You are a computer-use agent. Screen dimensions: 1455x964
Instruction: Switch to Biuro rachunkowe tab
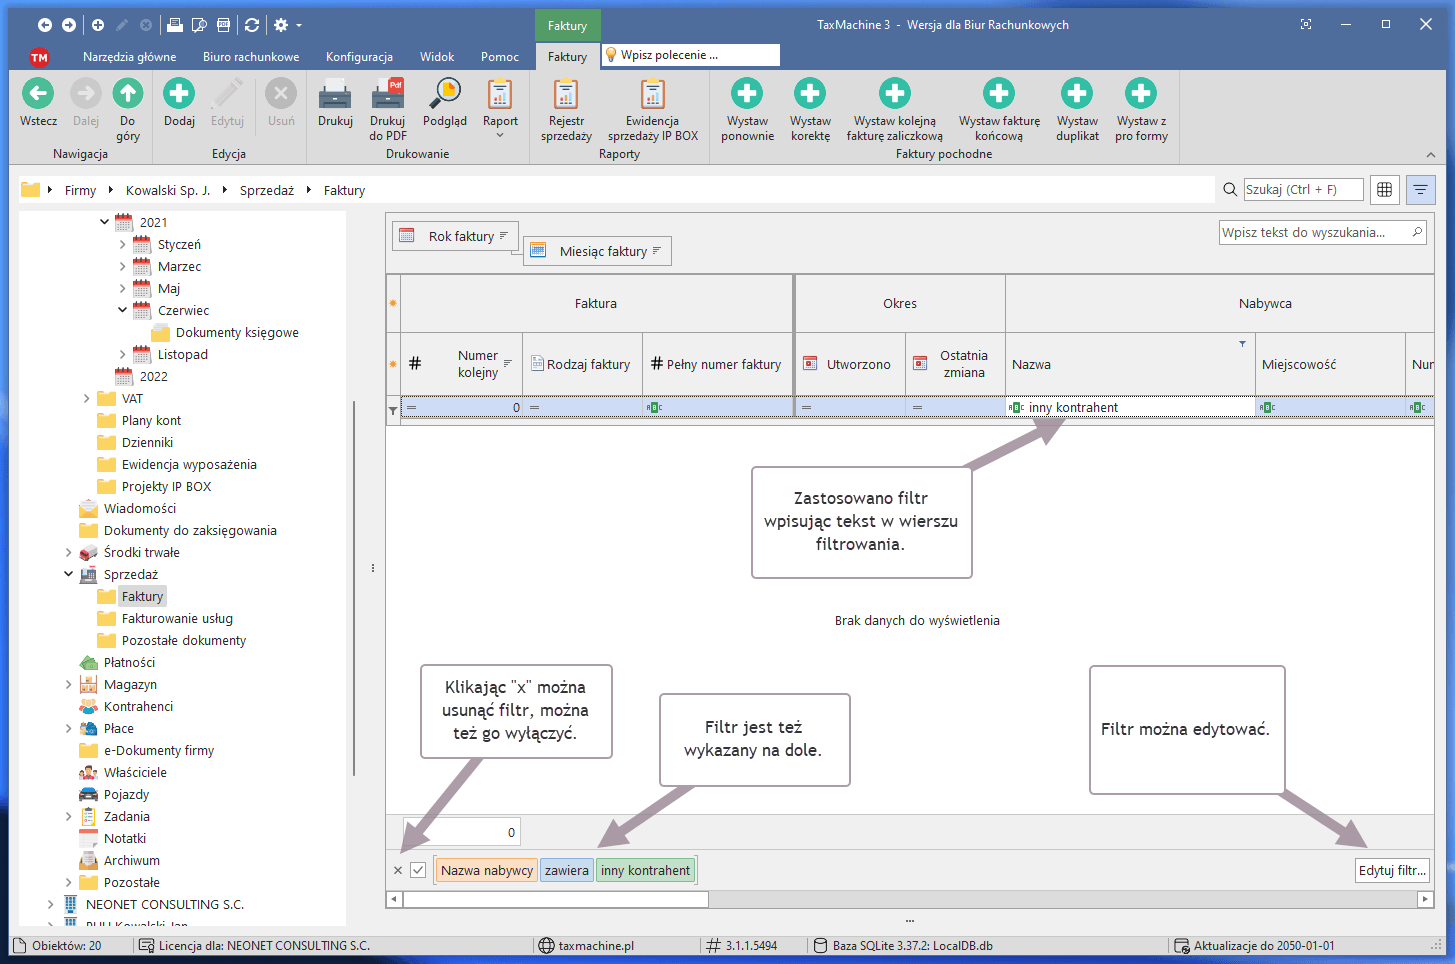[x=251, y=57]
